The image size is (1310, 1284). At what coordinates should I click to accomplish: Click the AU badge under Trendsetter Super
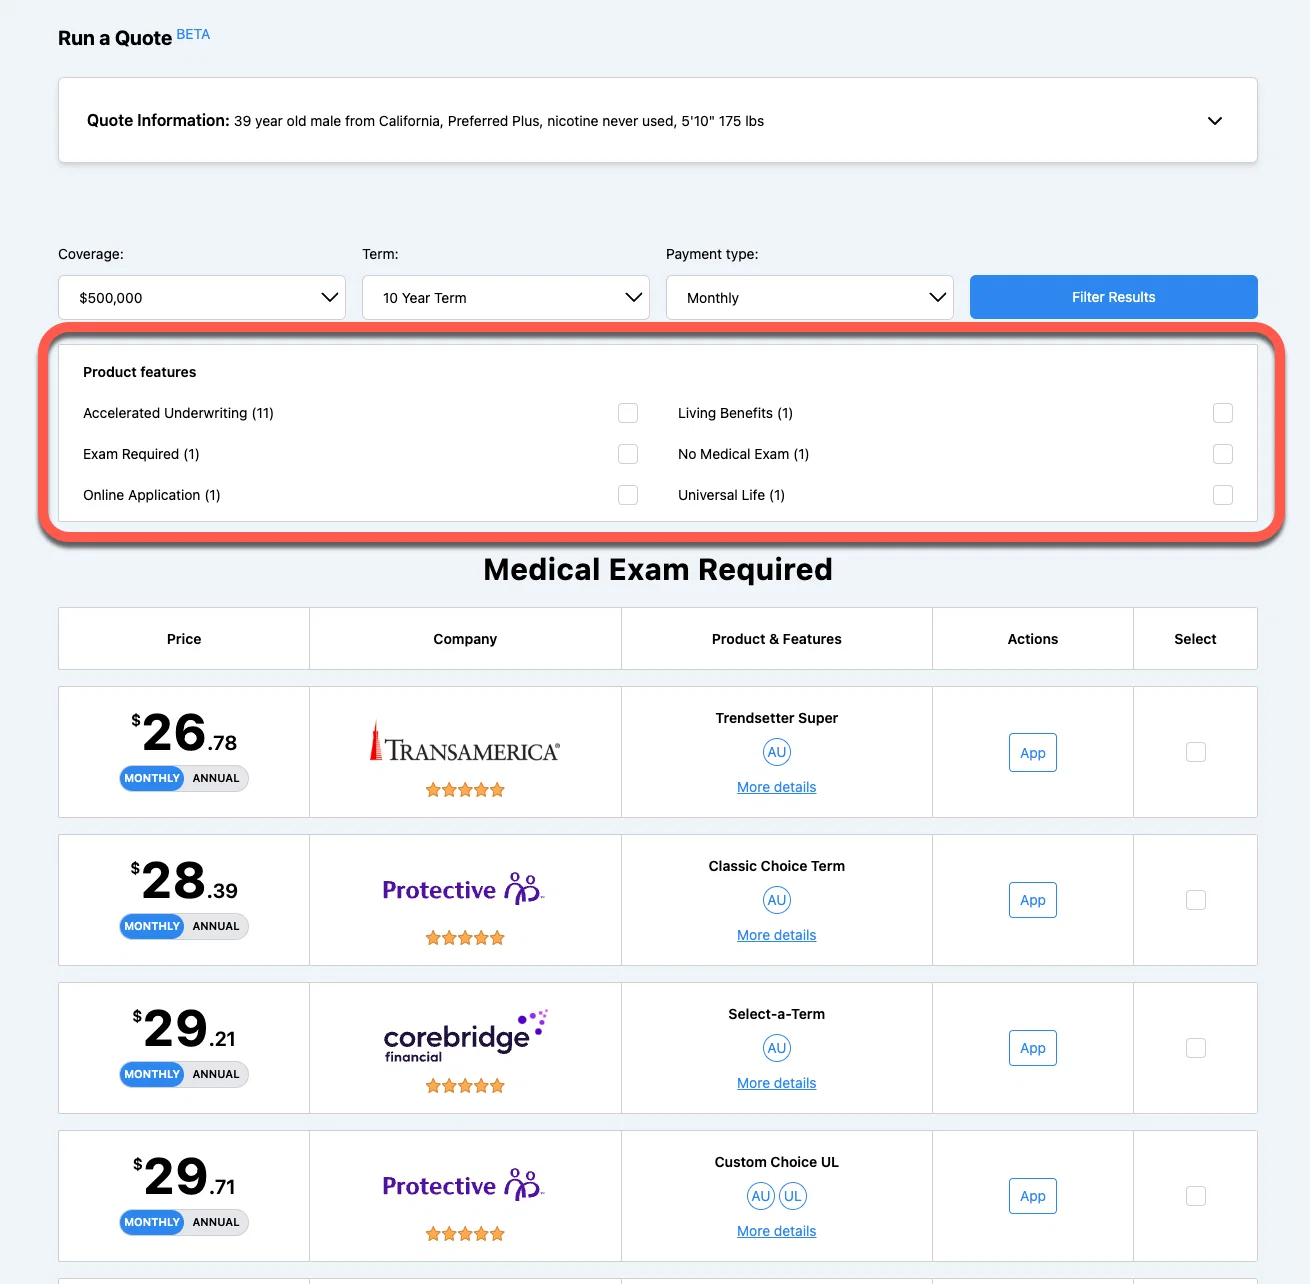tap(777, 752)
